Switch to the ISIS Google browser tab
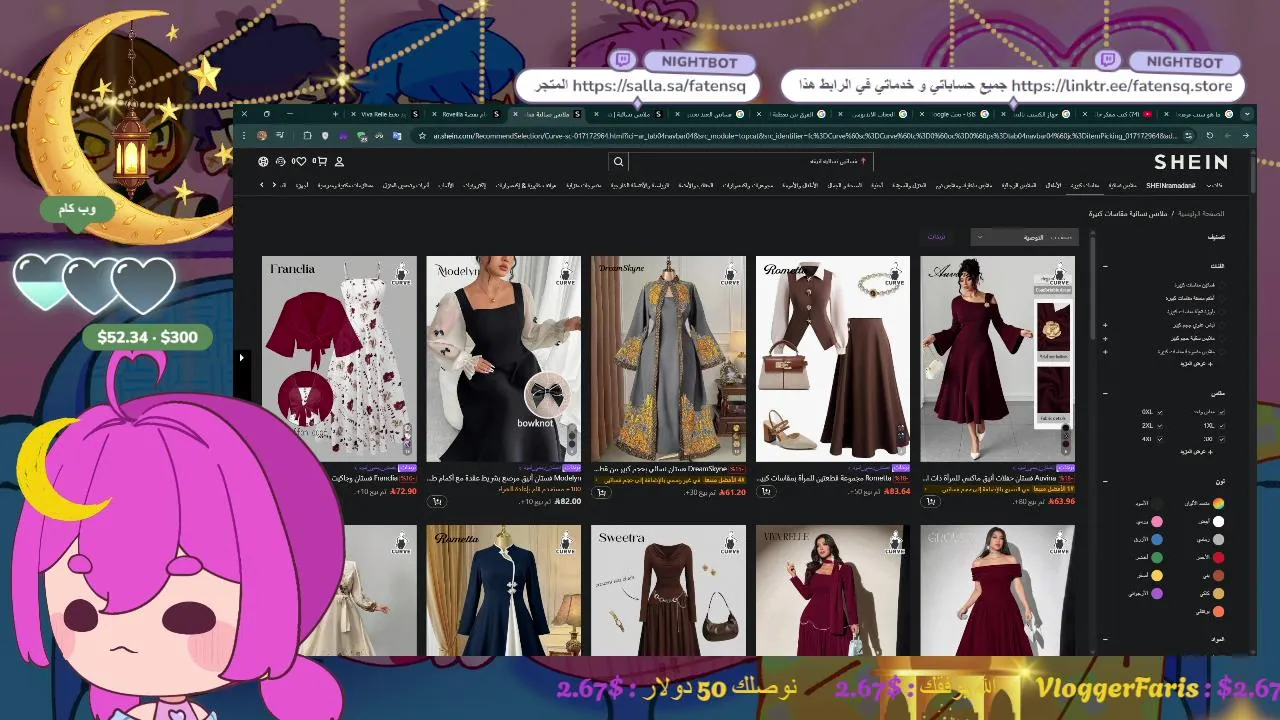This screenshot has width=1280, height=720. [956, 114]
